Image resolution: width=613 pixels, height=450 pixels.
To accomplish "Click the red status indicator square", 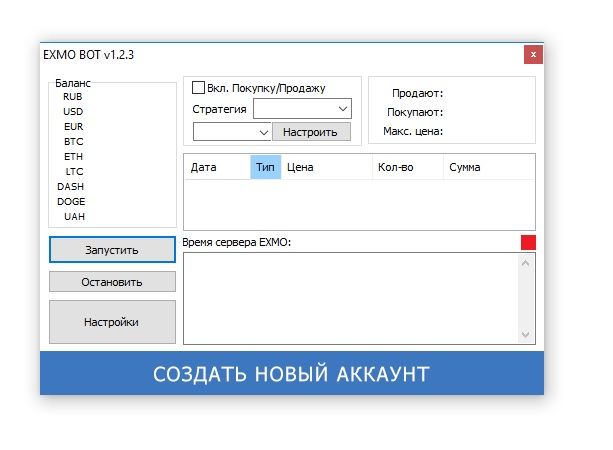I will [x=528, y=242].
